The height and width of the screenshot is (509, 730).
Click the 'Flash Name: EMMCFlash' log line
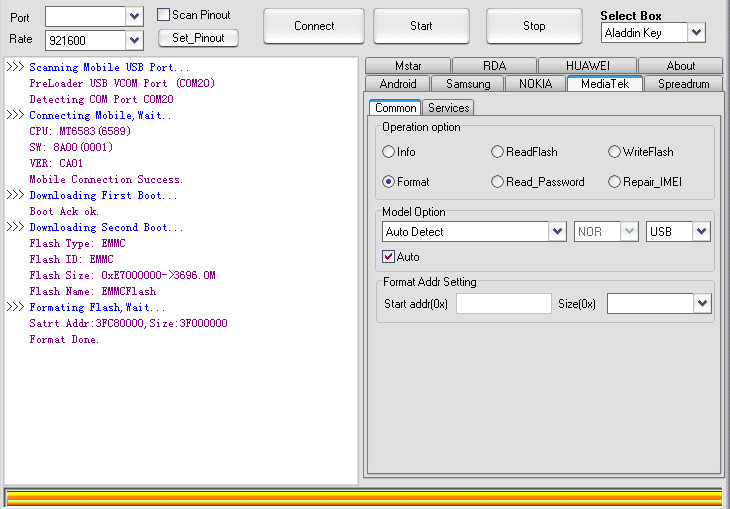[93, 292]
